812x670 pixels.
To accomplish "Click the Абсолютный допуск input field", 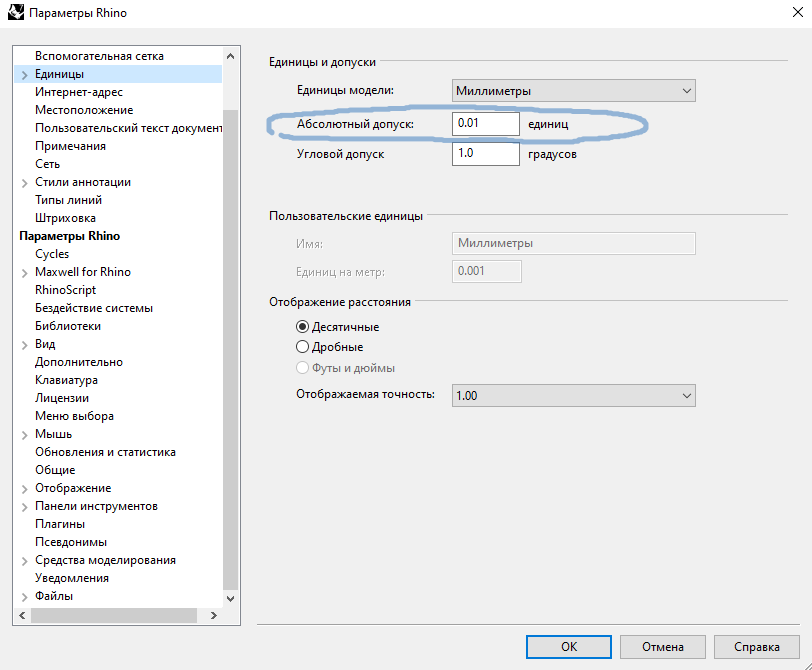I will coord(485,123).
